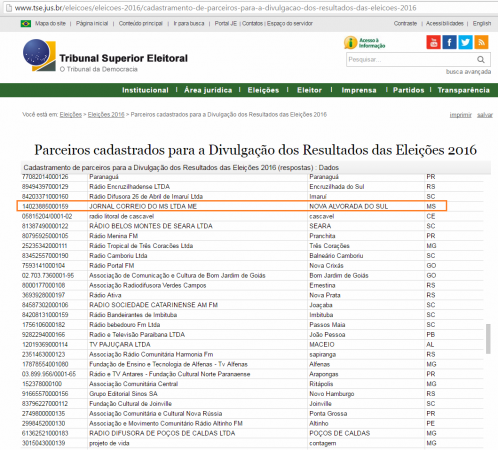
Task: Click the table vertical scrollbar thumb
Action: (488, 339)
